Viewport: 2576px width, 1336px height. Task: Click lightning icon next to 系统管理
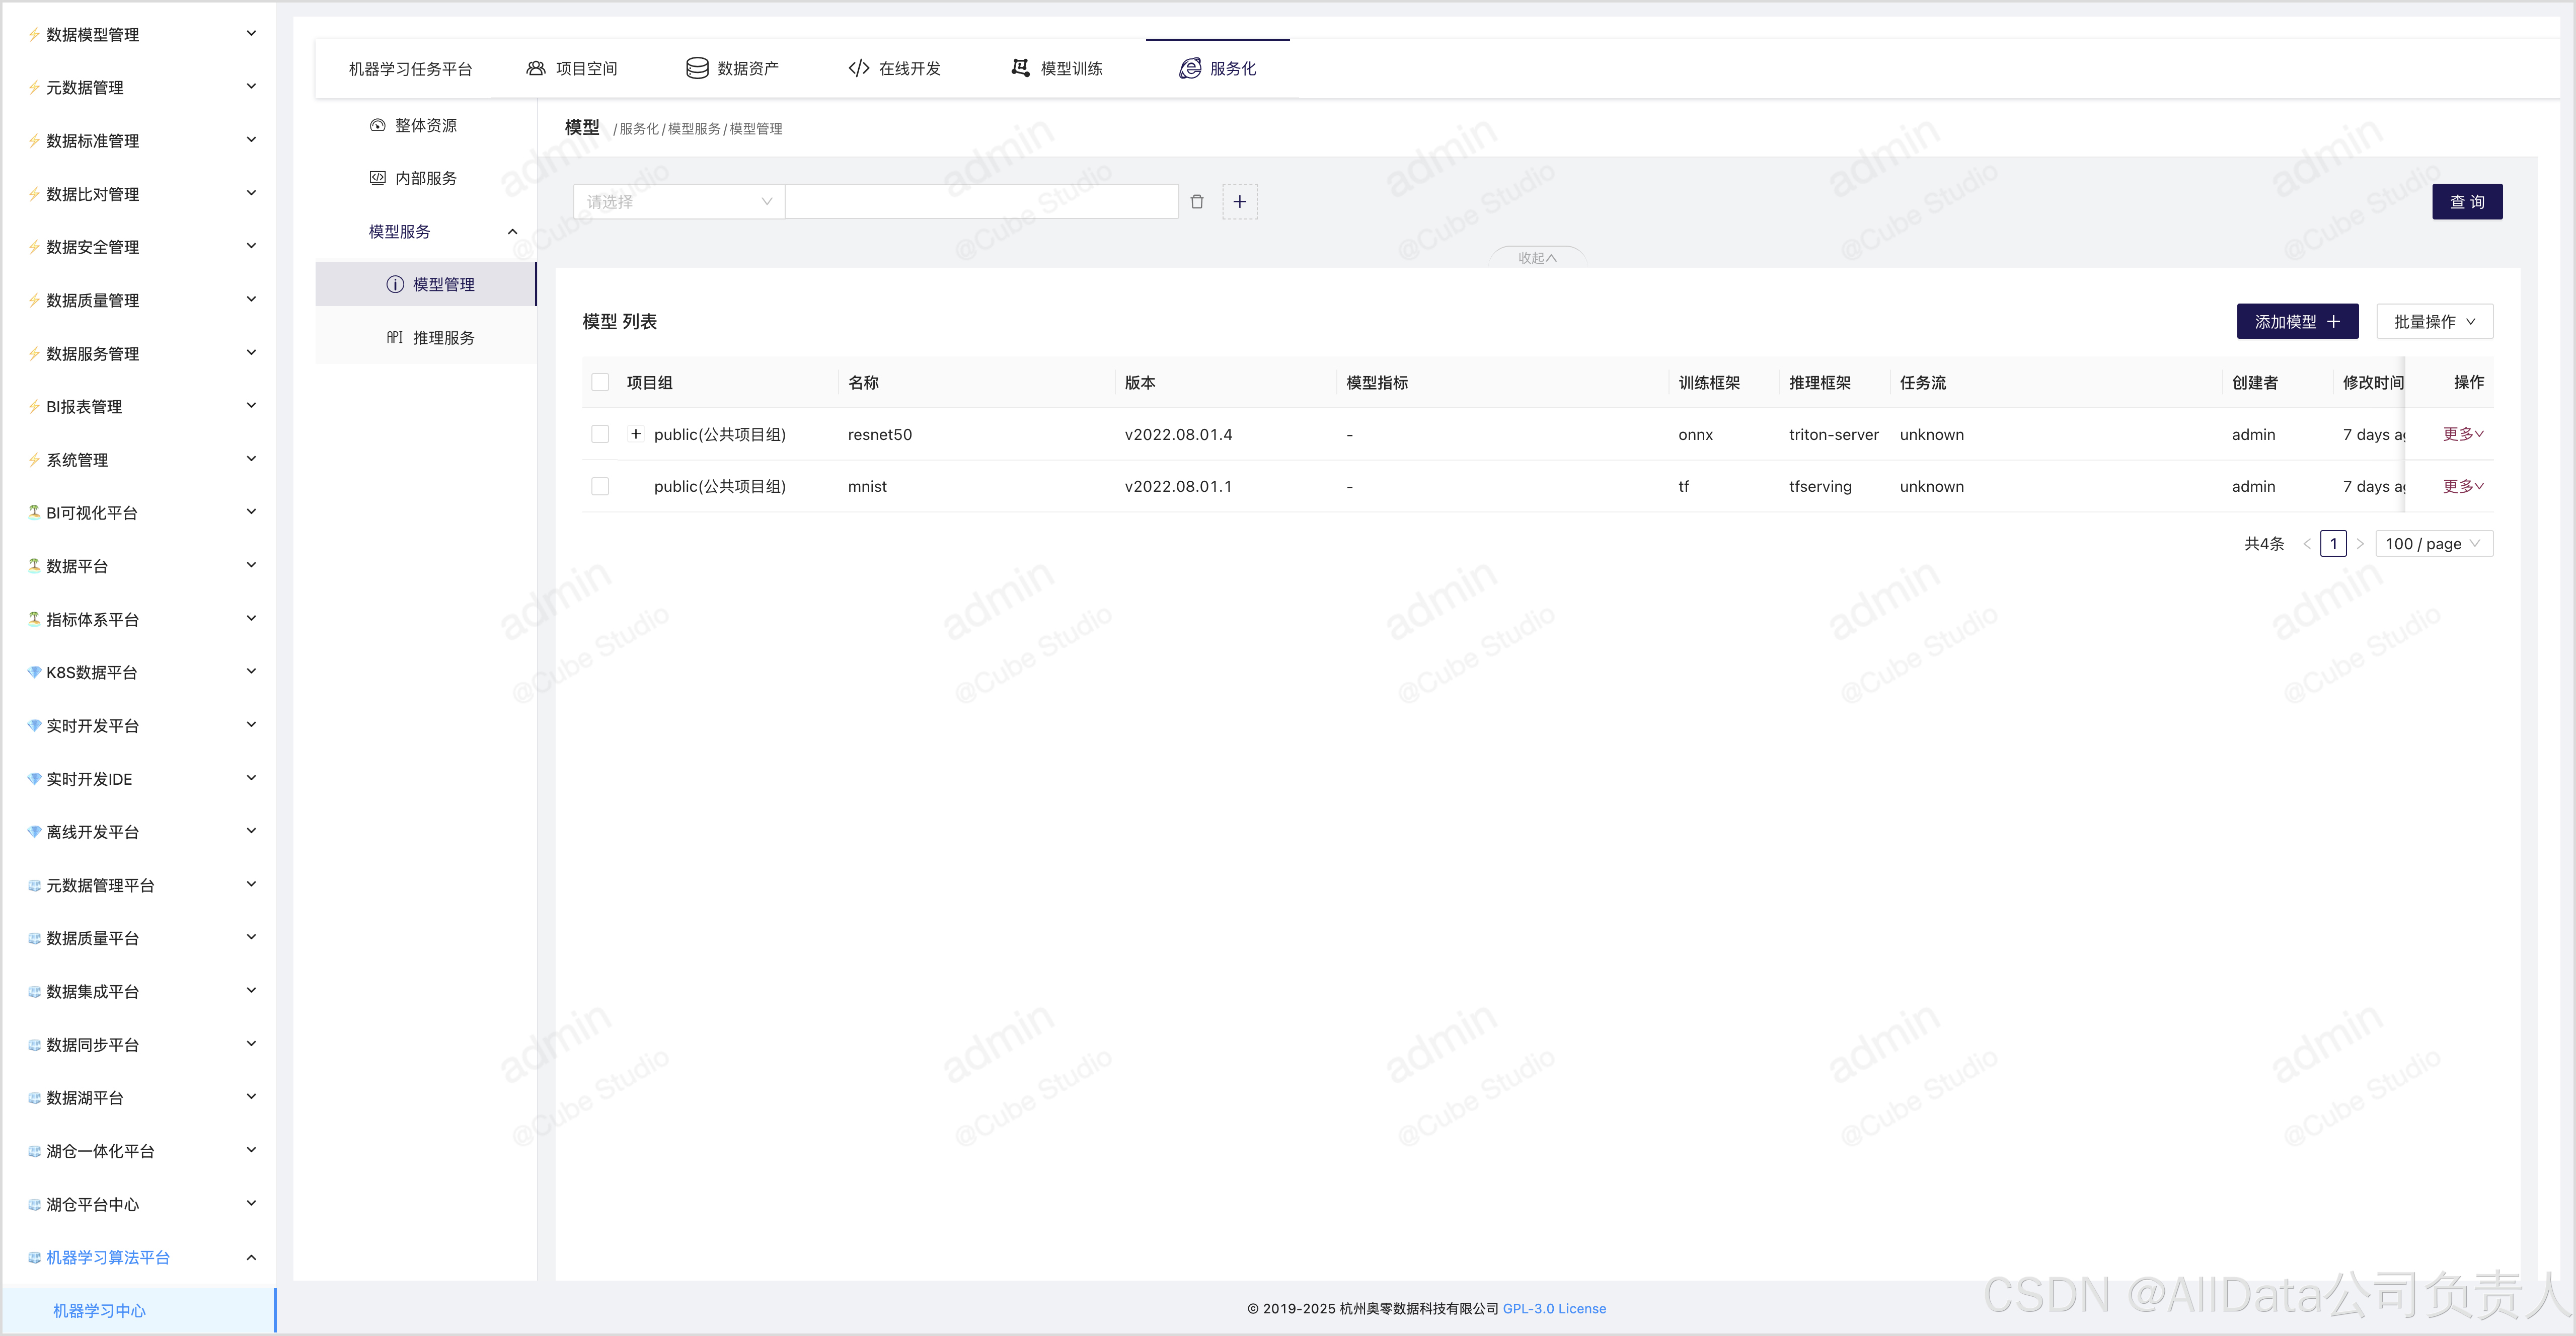coord(34,460)
